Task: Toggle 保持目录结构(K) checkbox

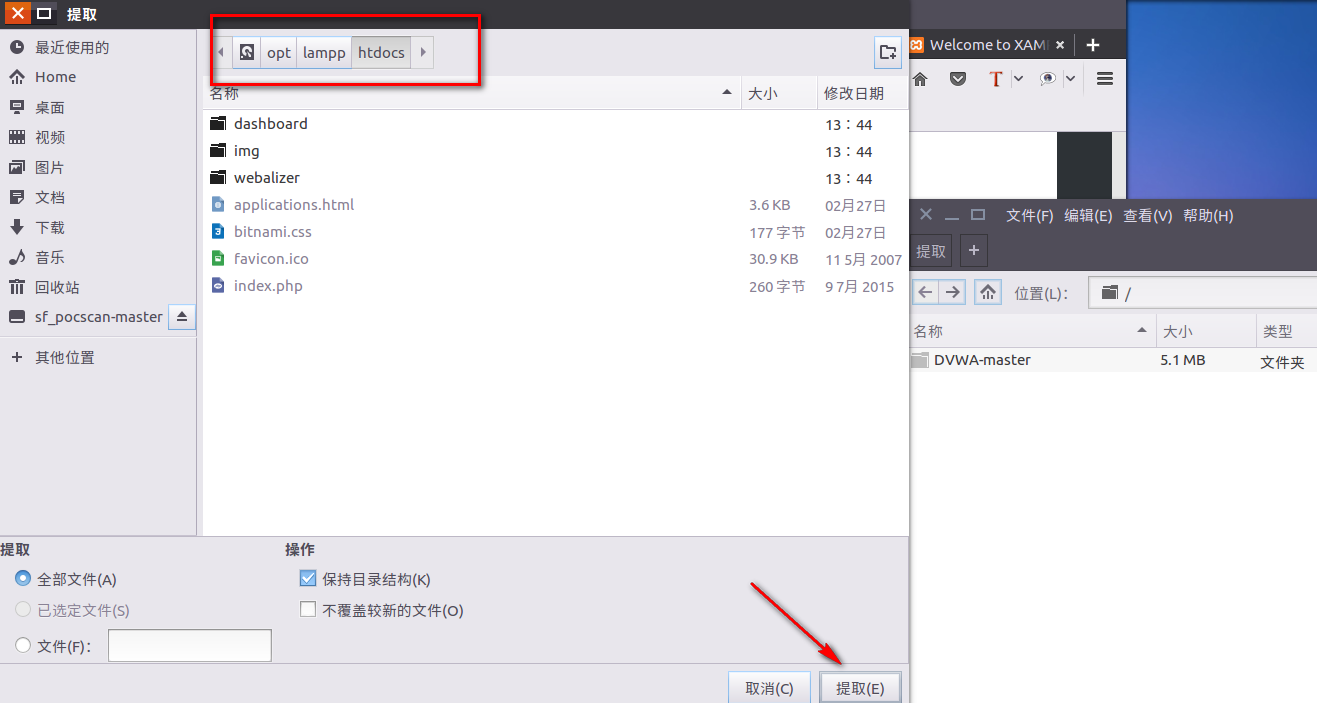Action: 308,579
